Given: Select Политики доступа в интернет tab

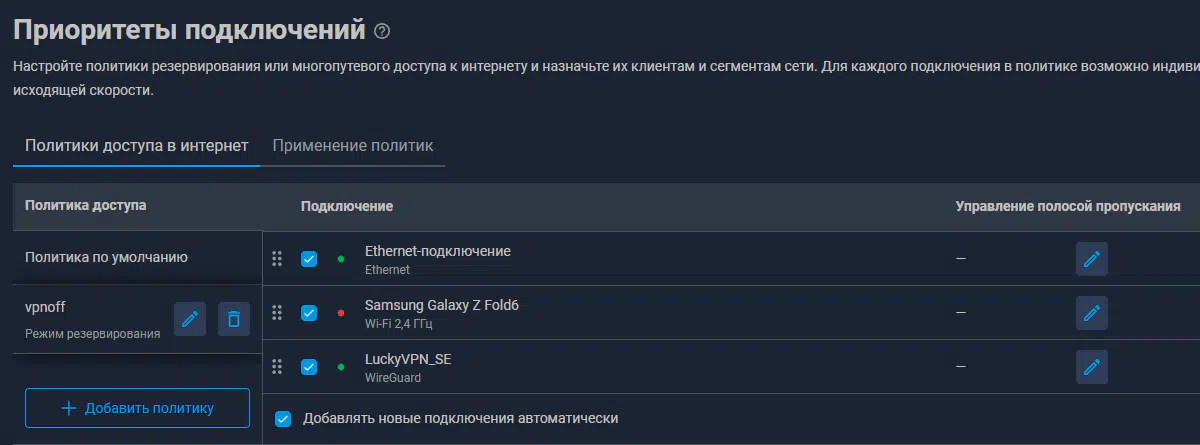Looking at the screenshot, I should point(136,146).
